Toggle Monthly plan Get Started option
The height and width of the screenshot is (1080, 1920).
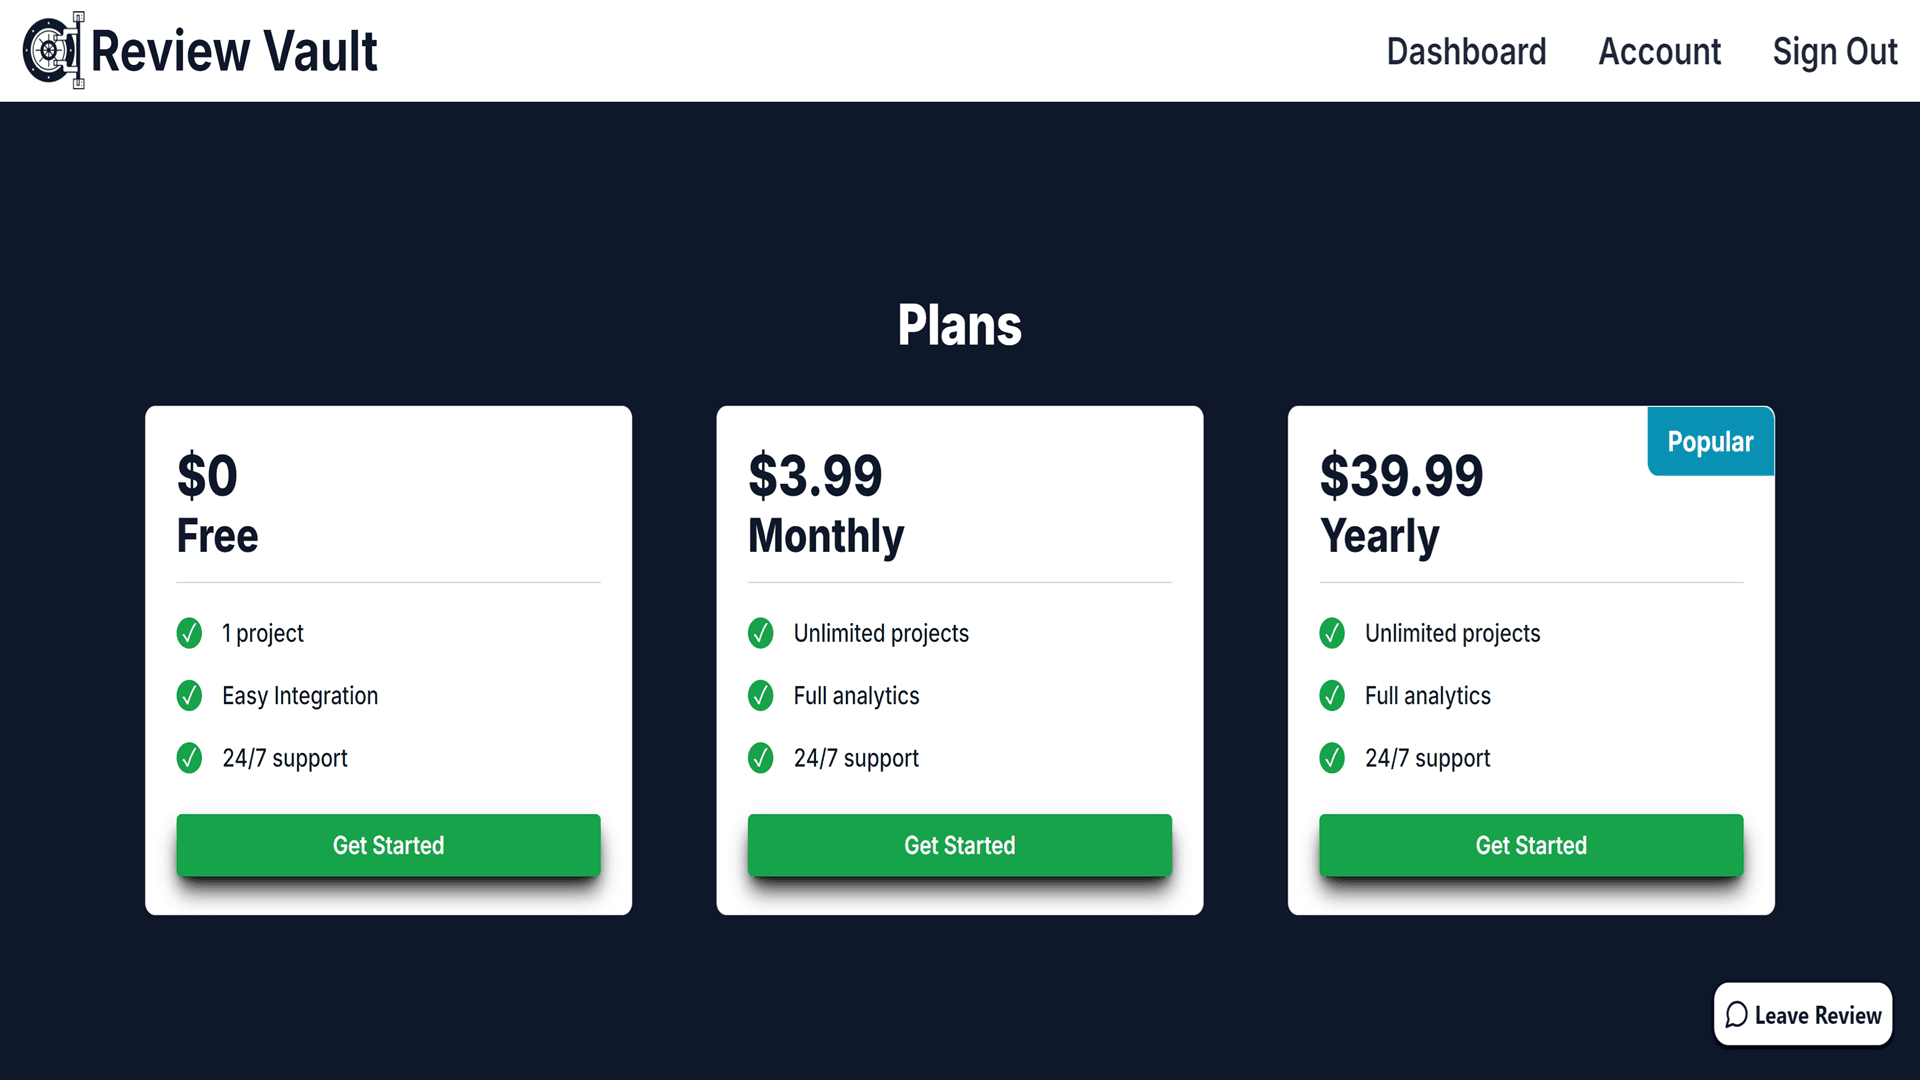coord(959,844)
